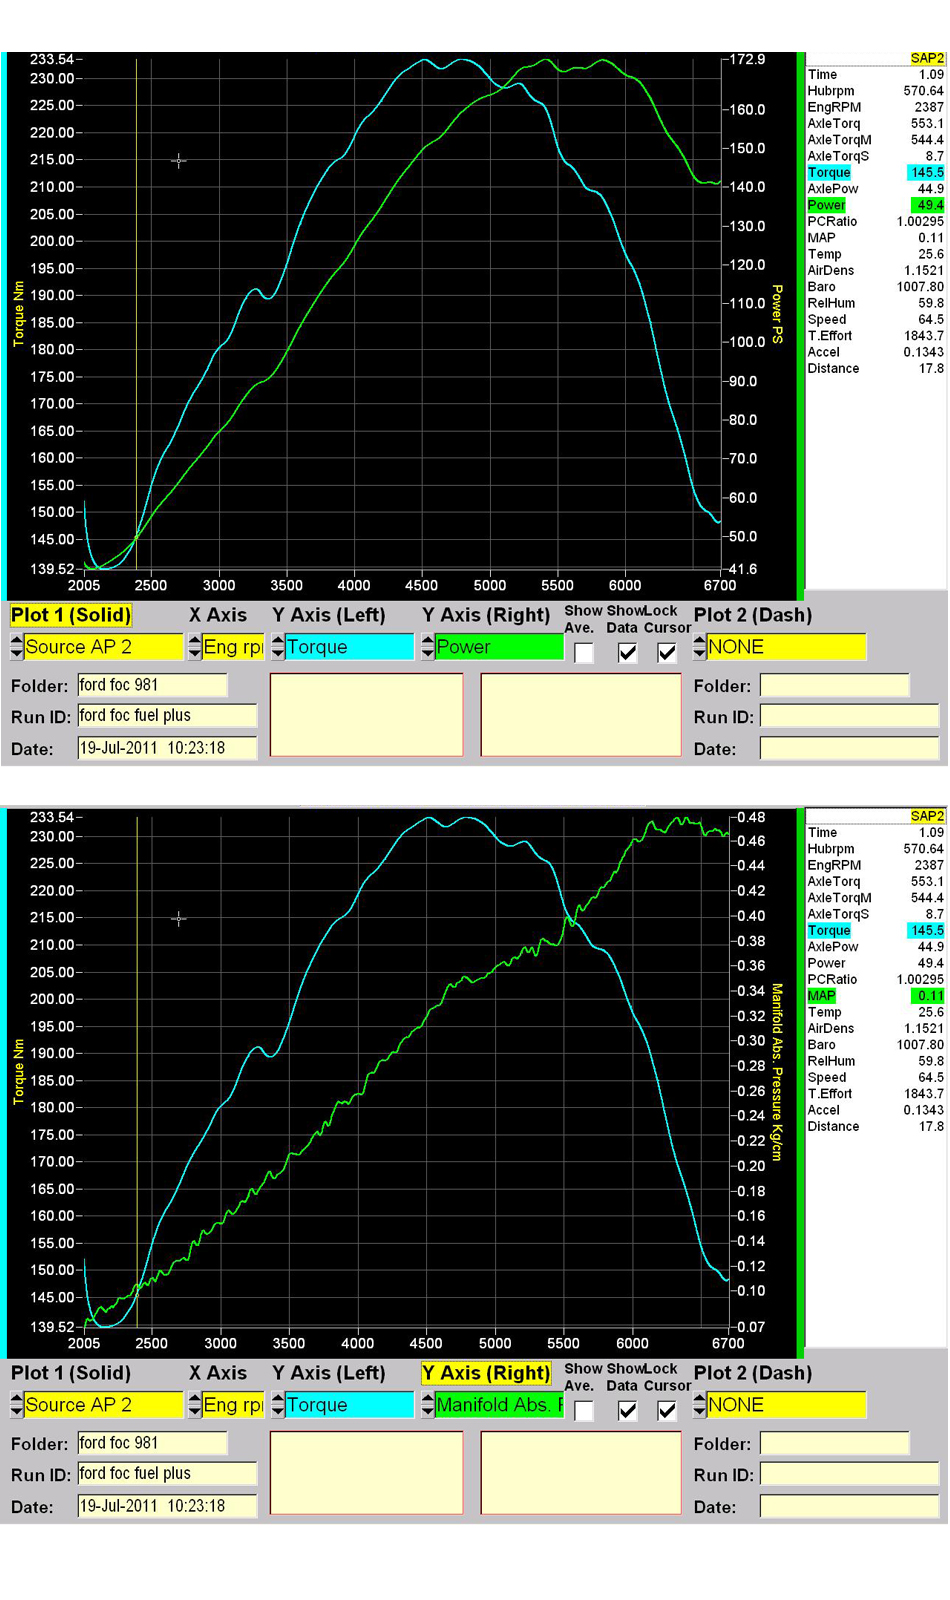
Task: Step the Power Y Axis (Right) selector arrows
Action: pyautogui.click(x=428, y=647)
